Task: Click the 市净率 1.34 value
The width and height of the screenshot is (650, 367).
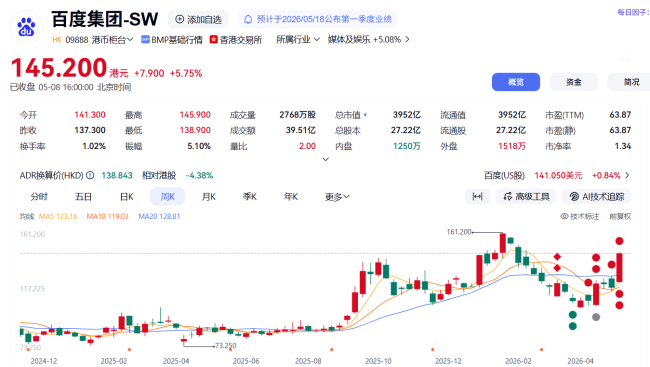Action: 623,146
